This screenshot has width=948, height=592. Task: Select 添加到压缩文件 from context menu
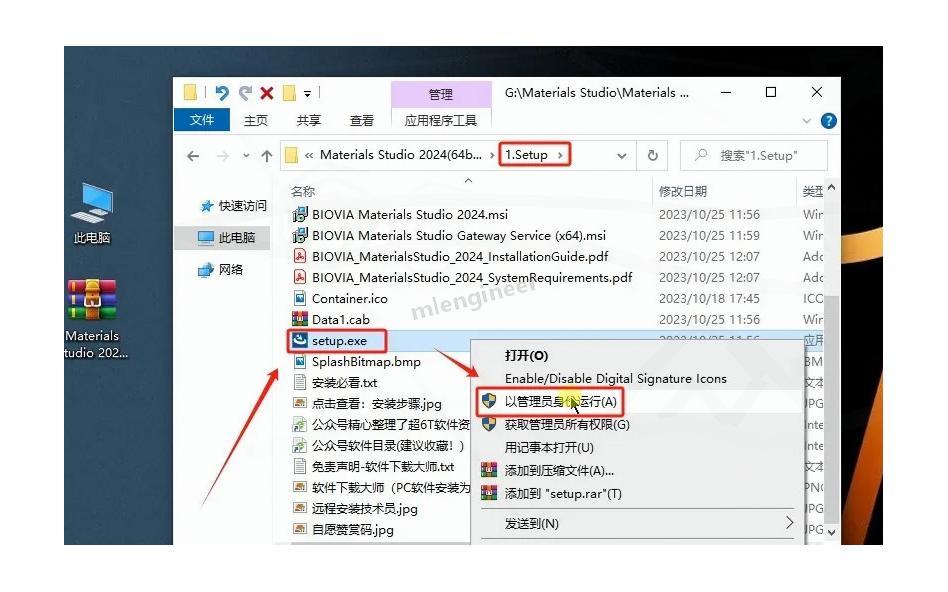(x=558, y=470)
